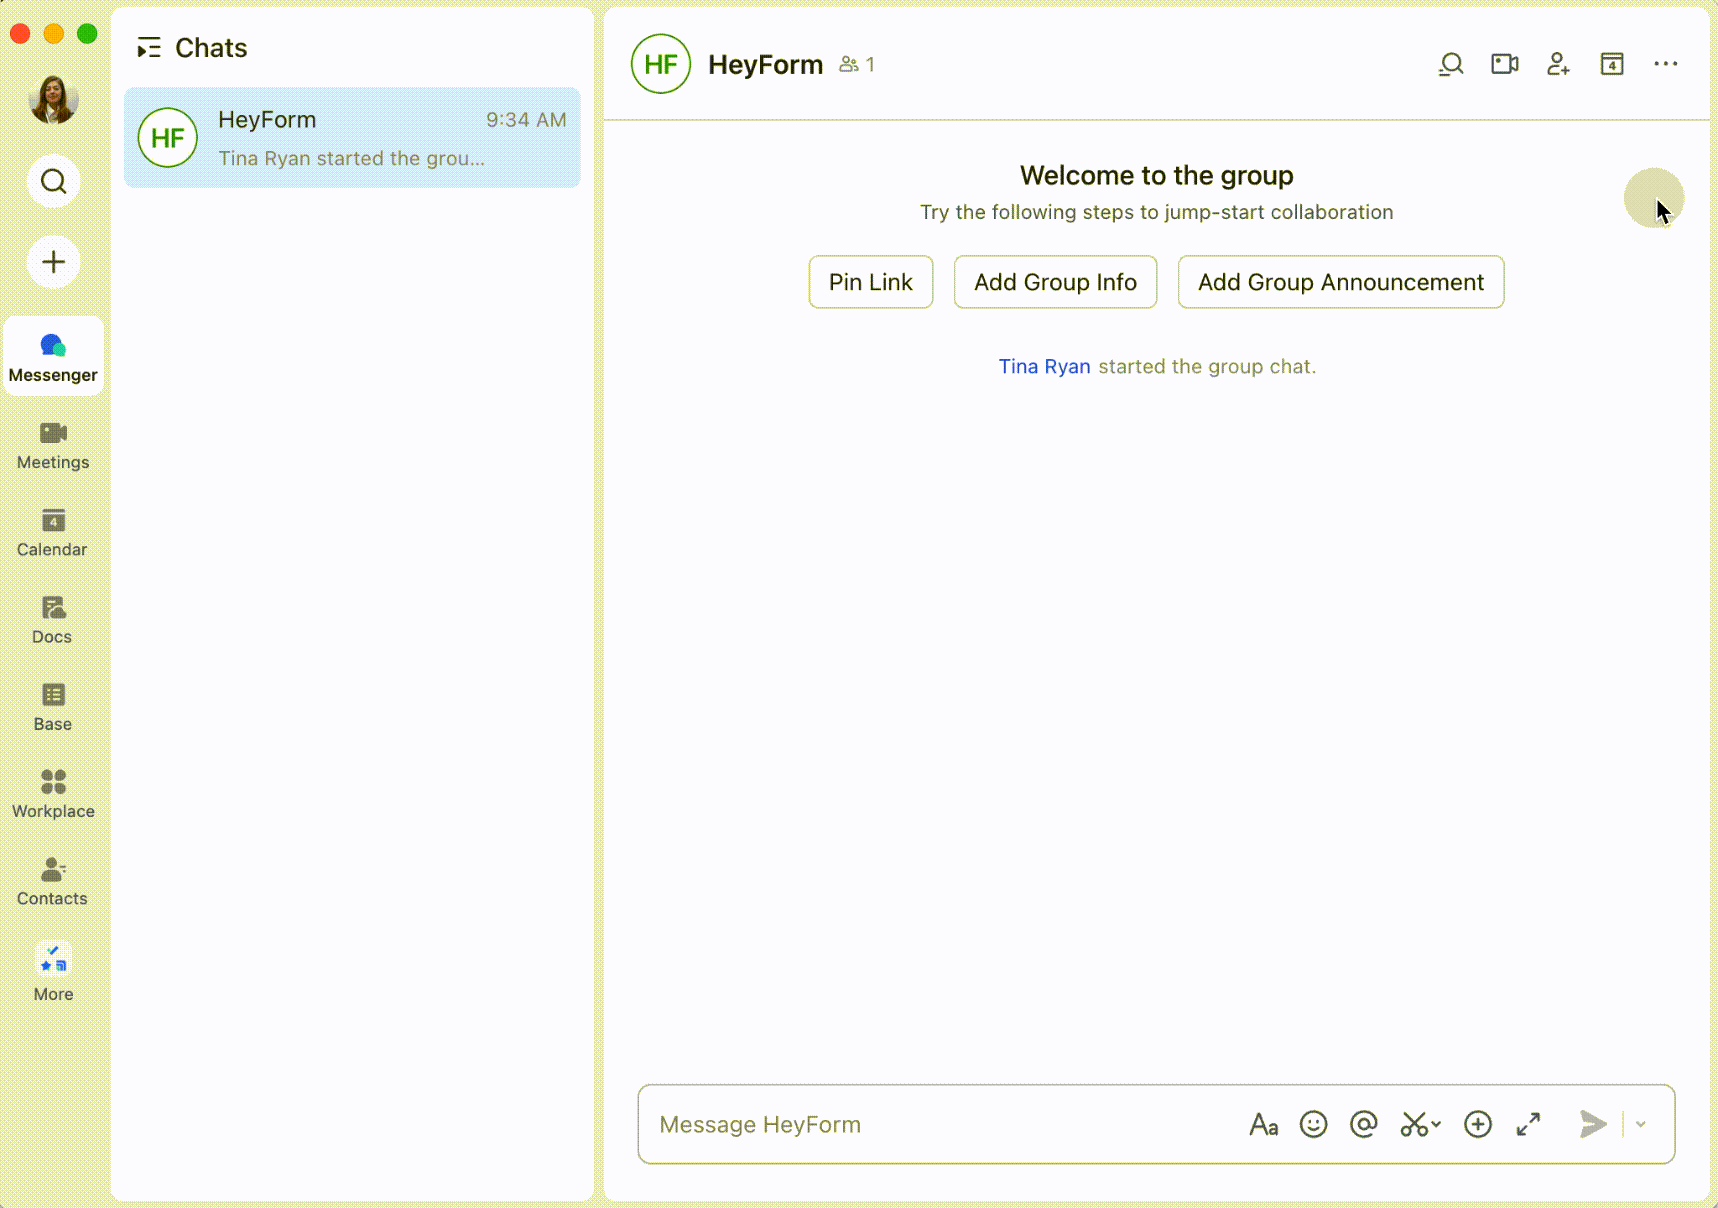Image resolution: width=1718 pixels, height=1208 pixels.
Task: Expand the message editor to fullscreen
Action: point(1528,1124)
